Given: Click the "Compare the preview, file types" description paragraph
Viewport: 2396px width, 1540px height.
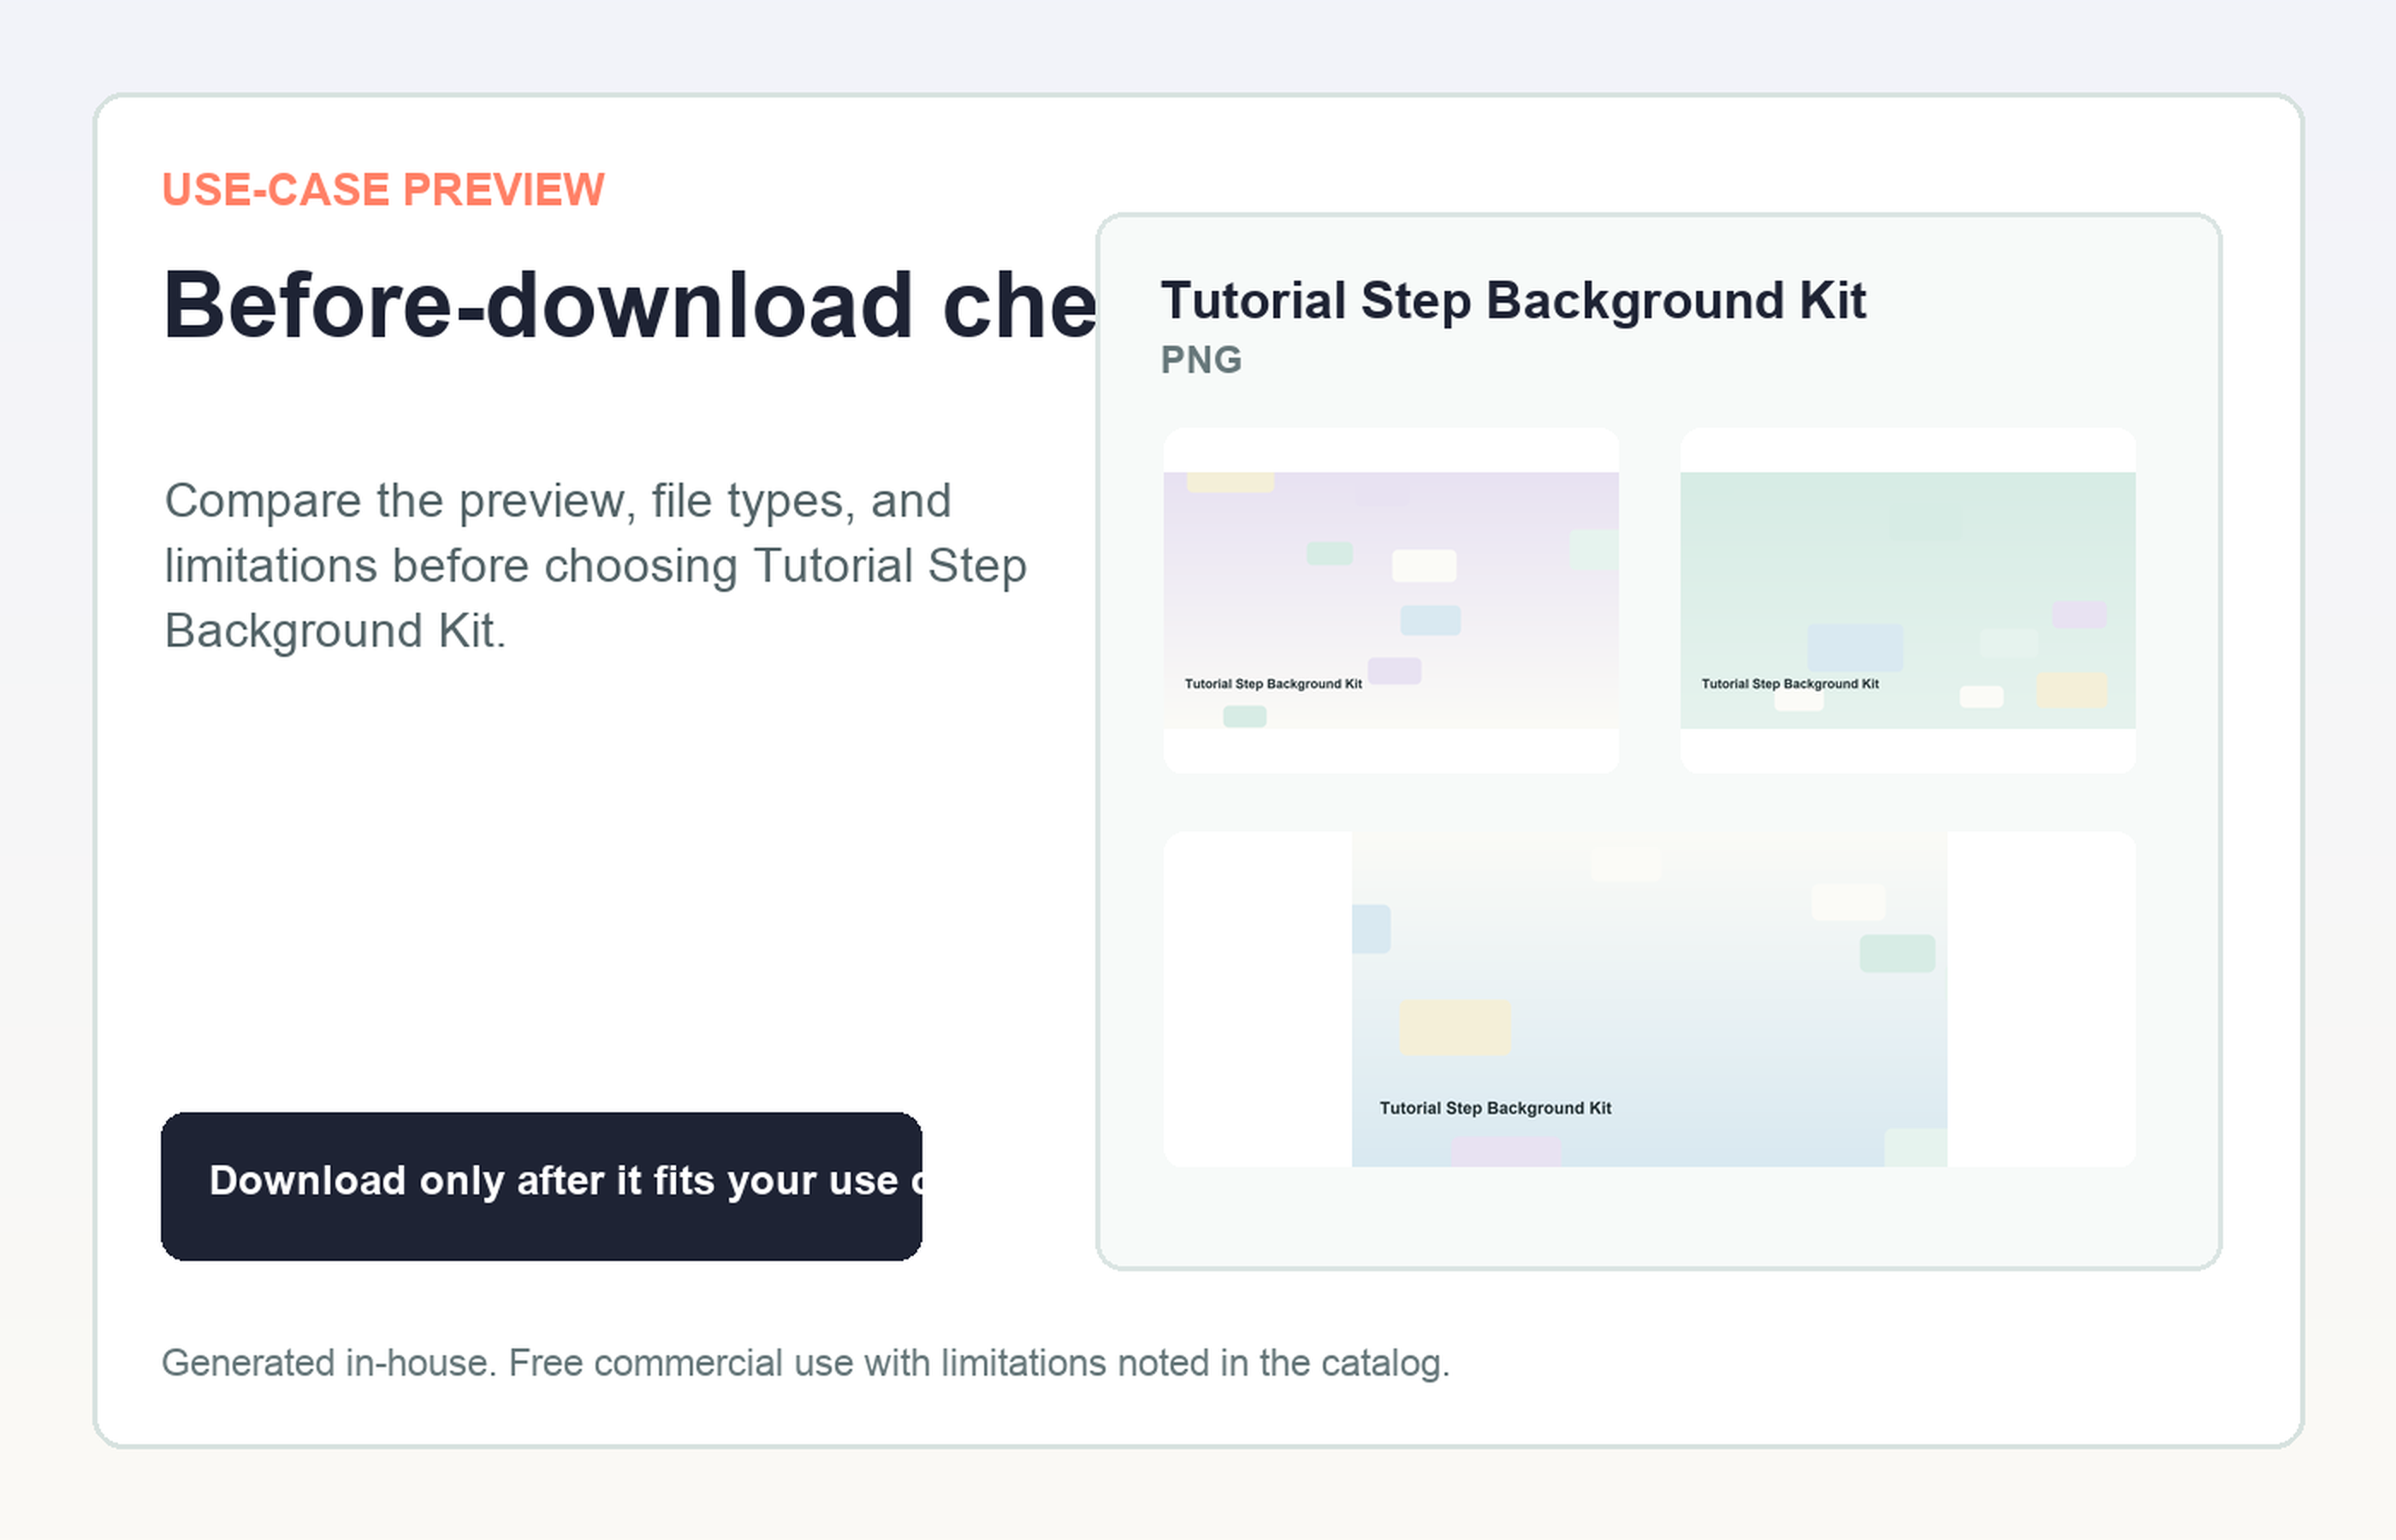Looking at the screenshot, I should 596,566.
